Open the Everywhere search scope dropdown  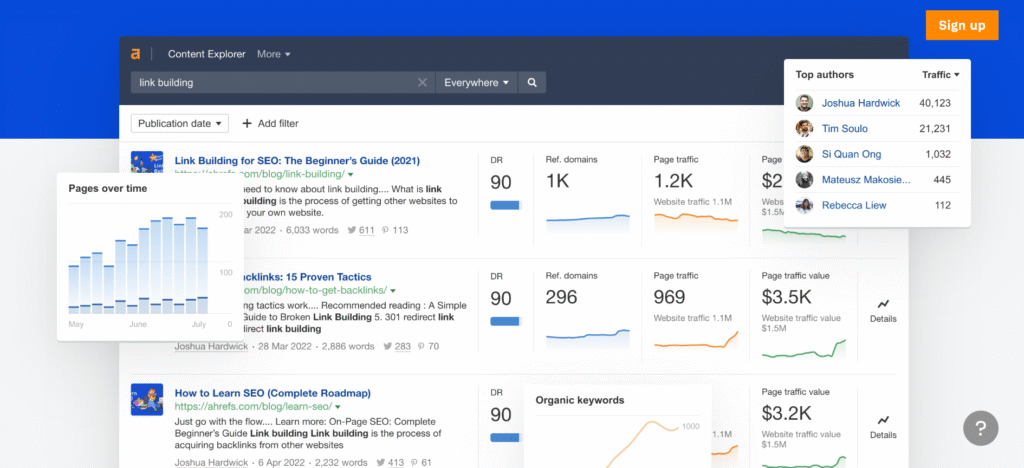[476, 82]
